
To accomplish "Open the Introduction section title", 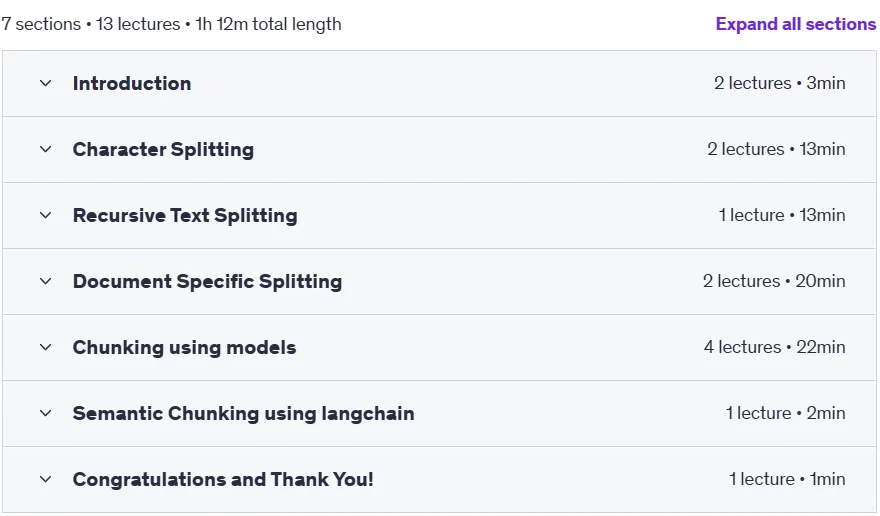I will [132, 83].
